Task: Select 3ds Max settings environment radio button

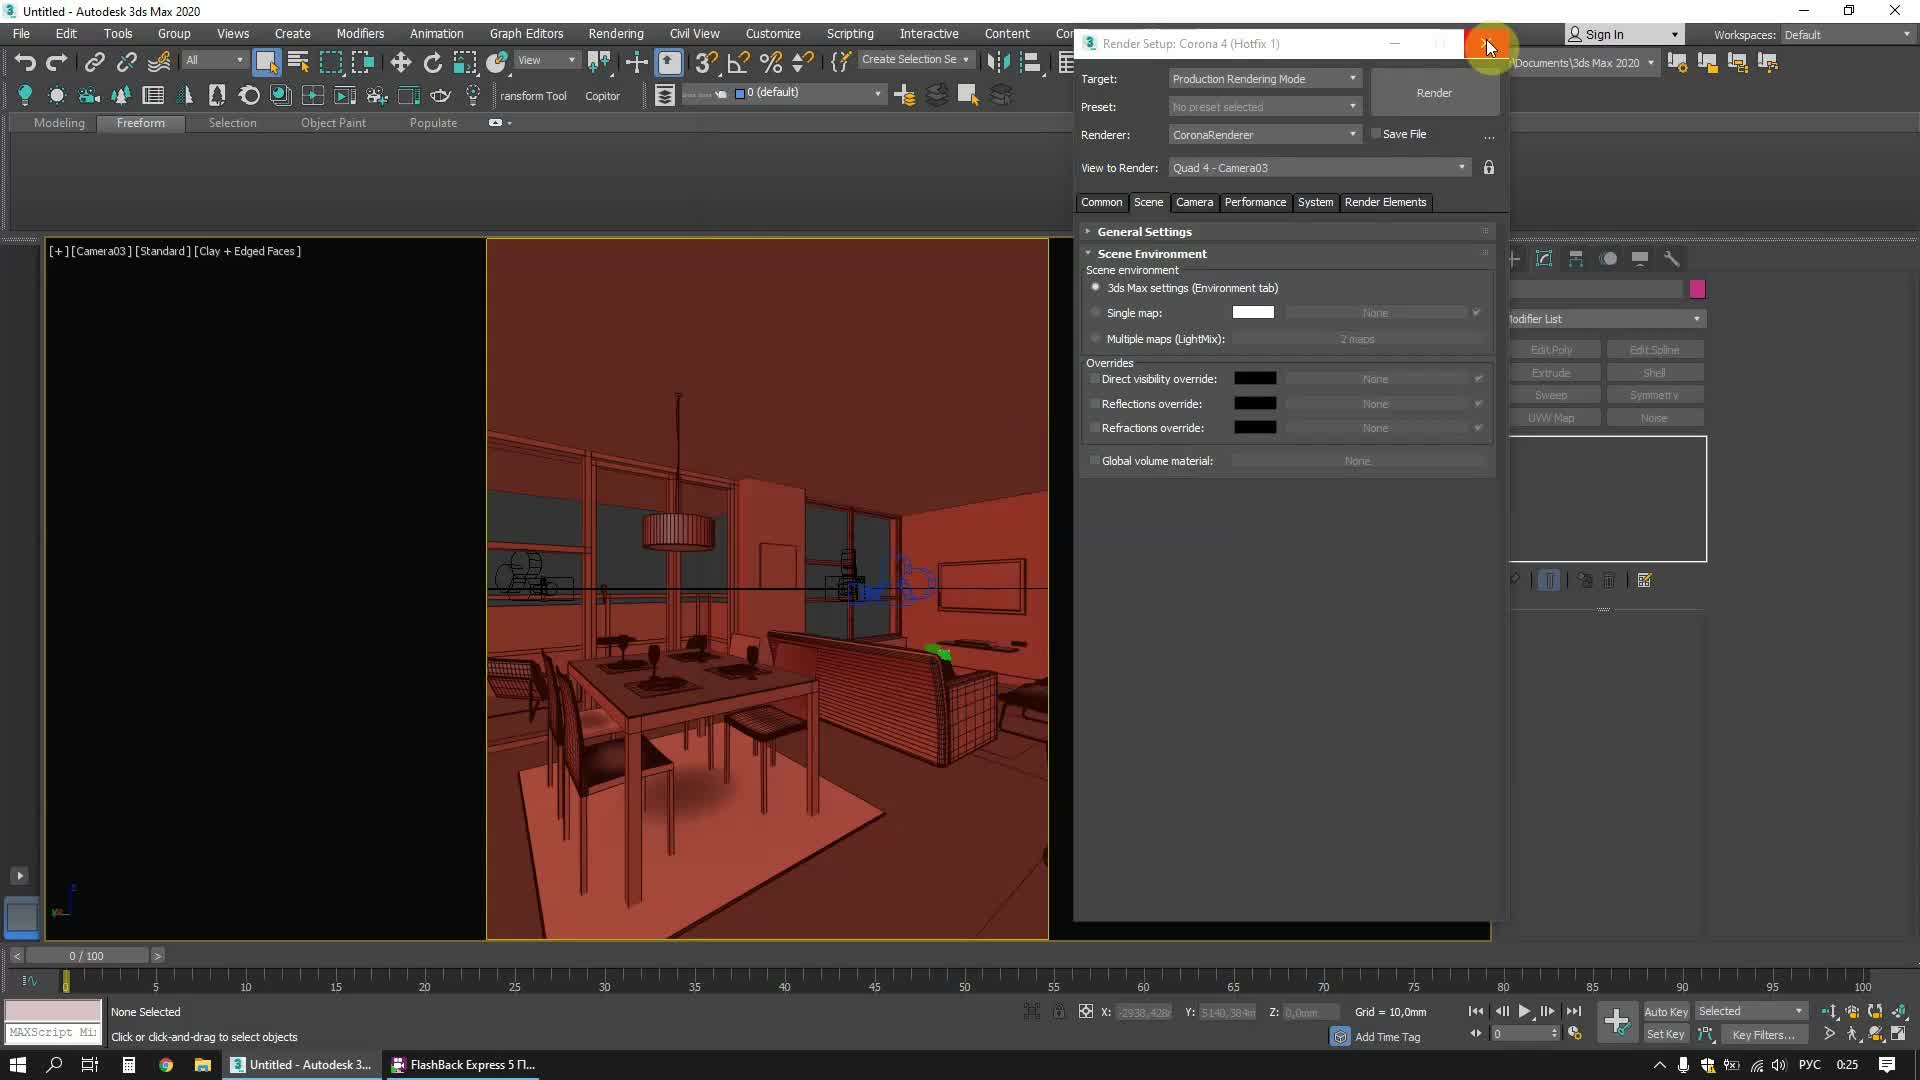Action: (x=1096, y=287)
